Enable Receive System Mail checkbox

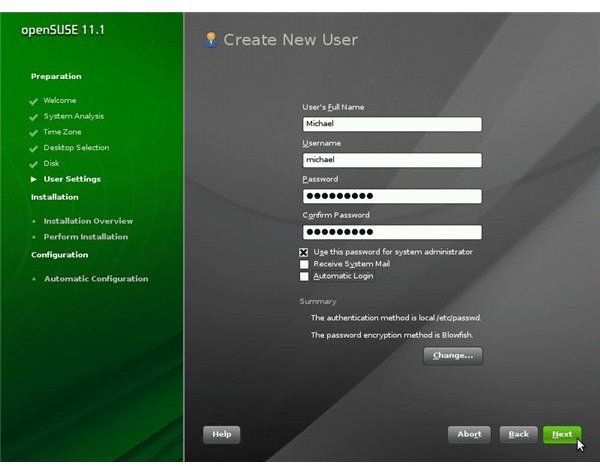(304, 264)
